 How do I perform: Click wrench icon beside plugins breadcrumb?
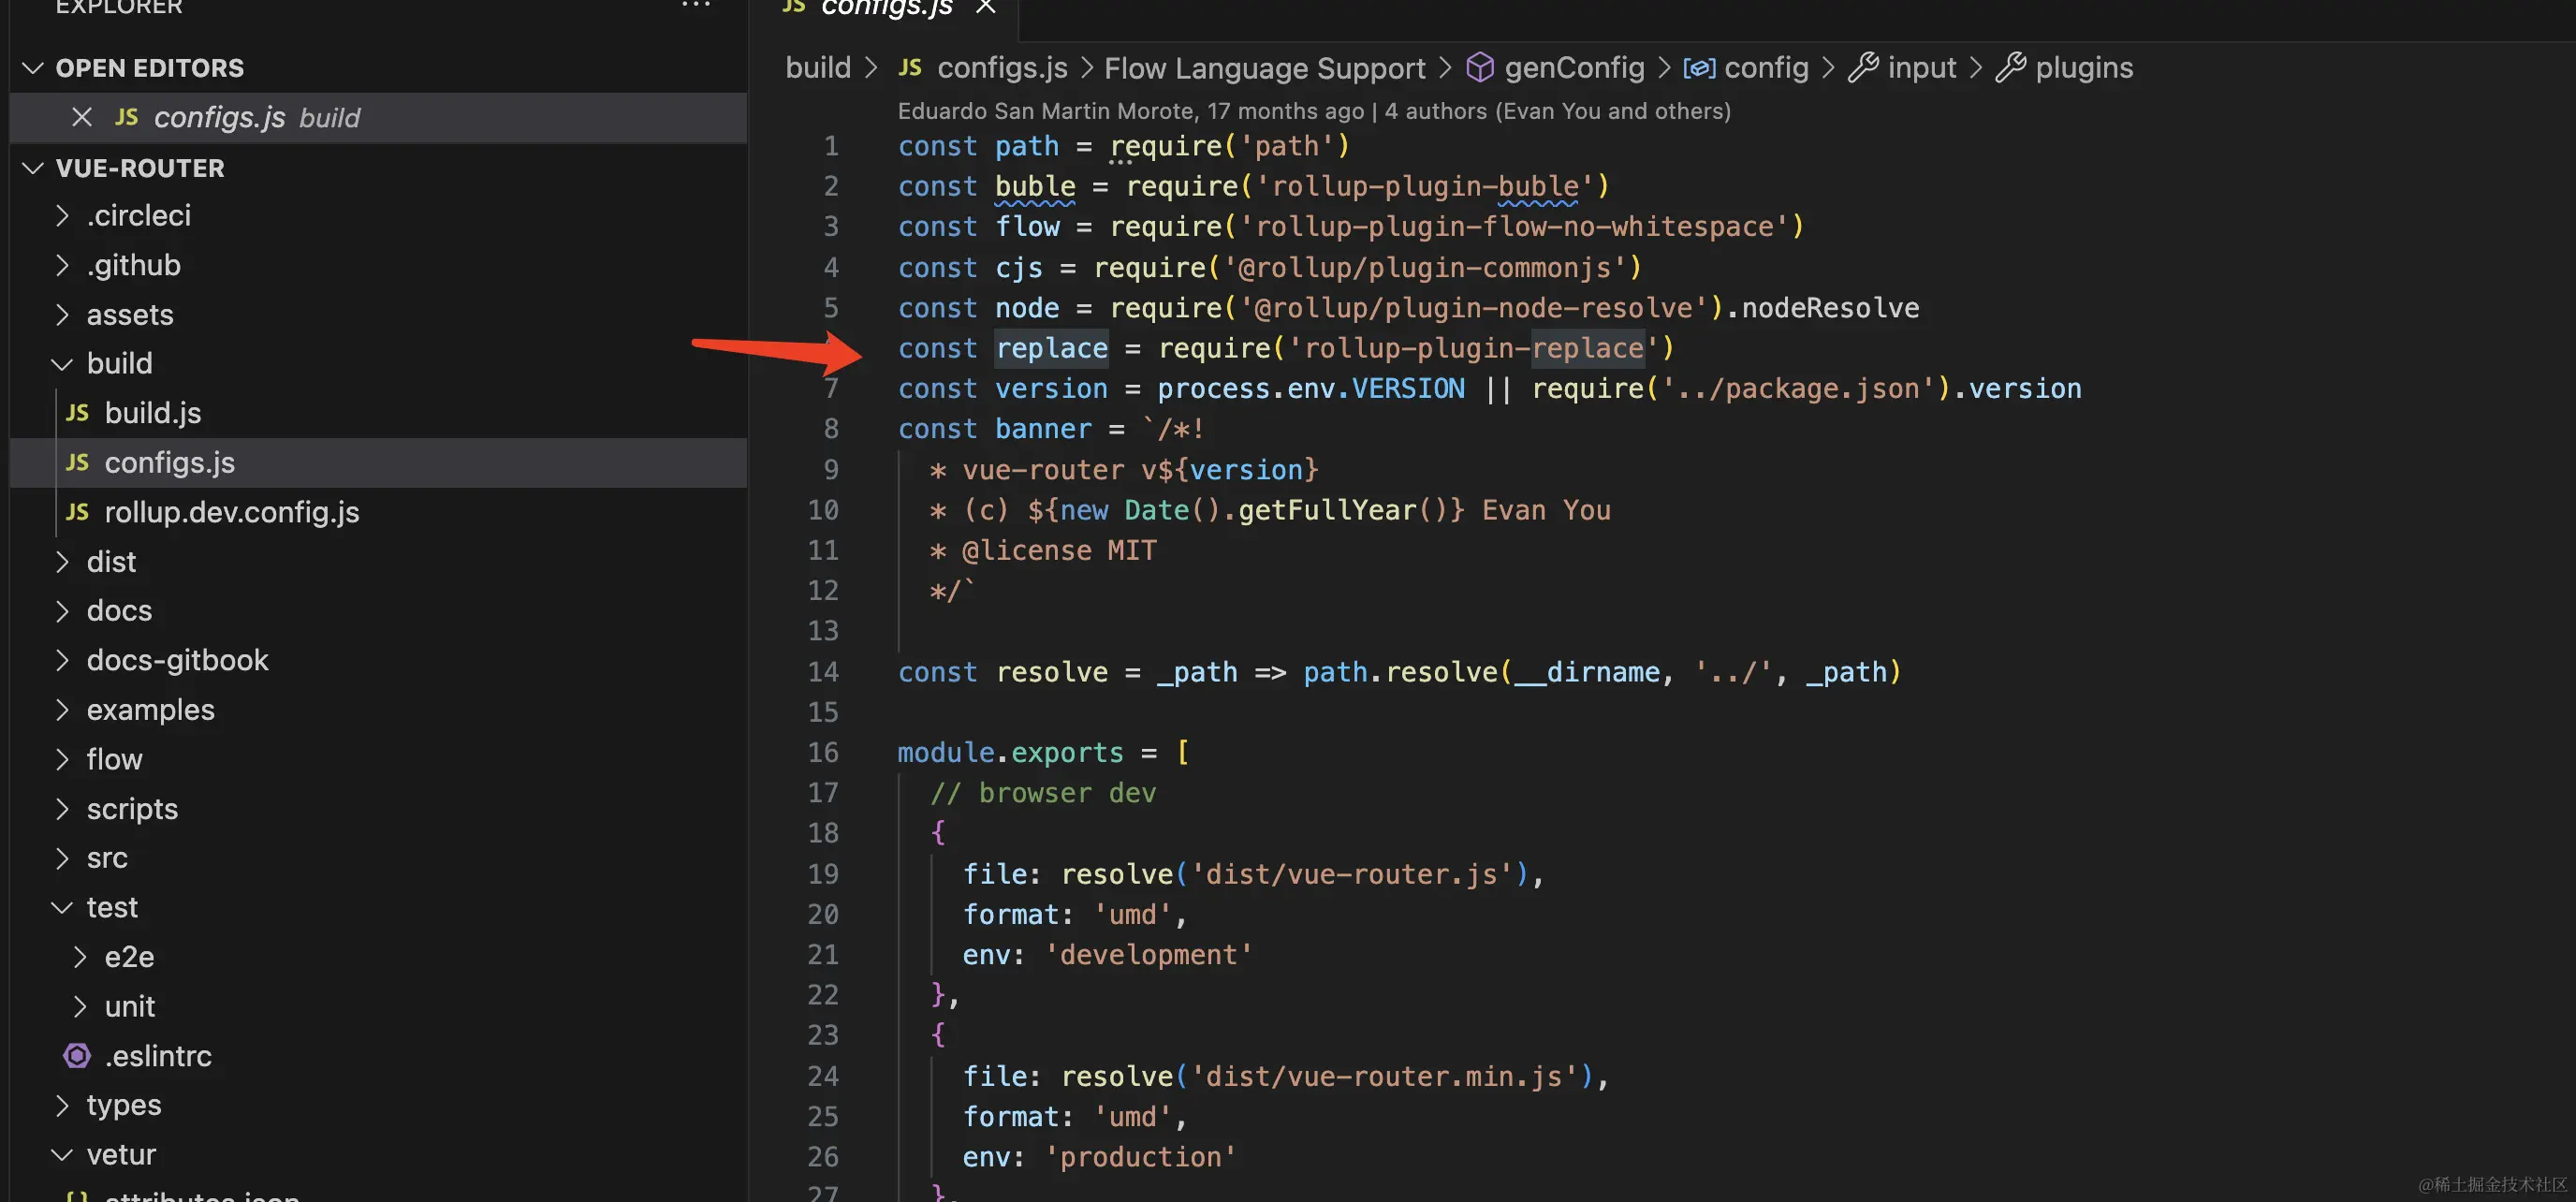[2010, 68]
